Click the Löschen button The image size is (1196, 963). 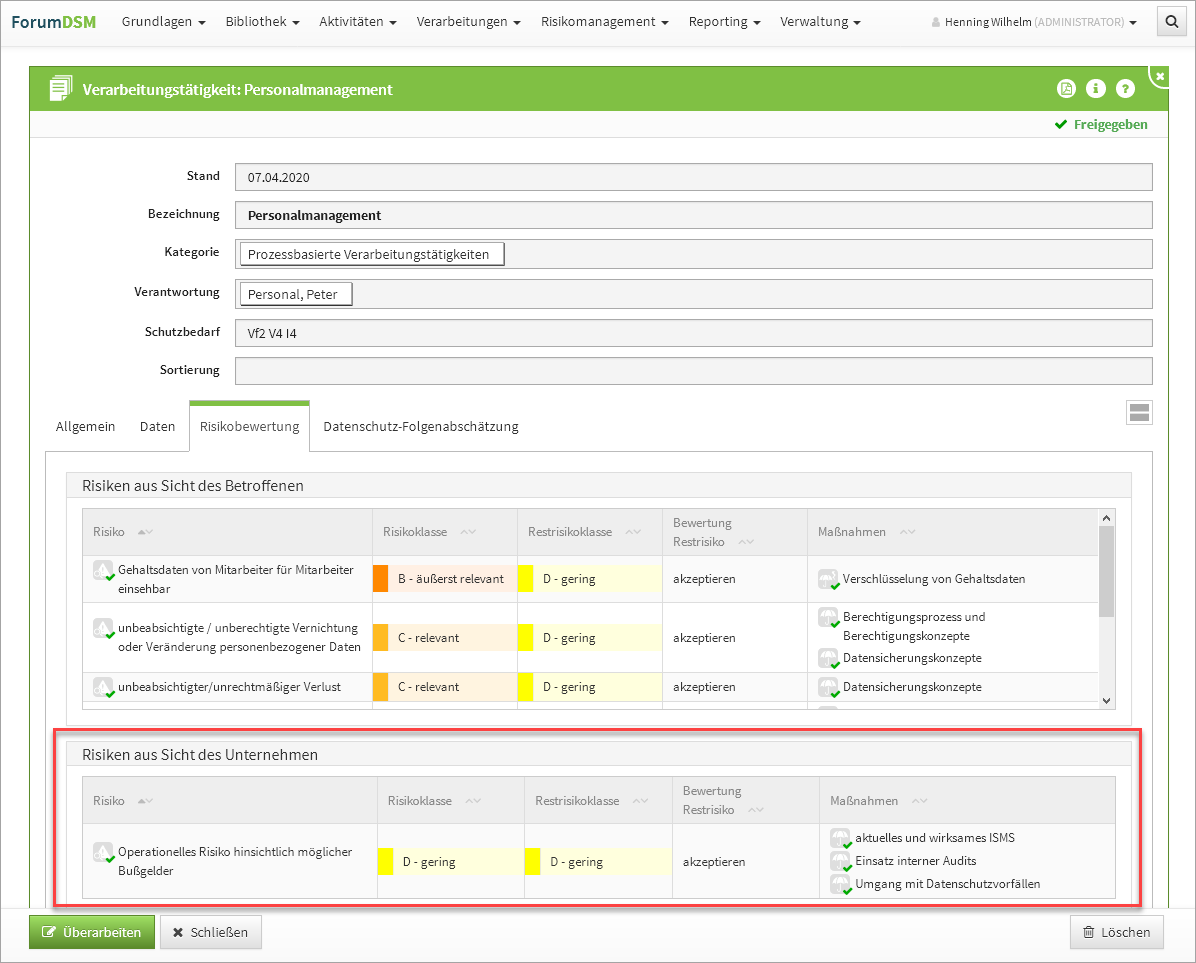pyautogui.click(x=1116, y=932)
